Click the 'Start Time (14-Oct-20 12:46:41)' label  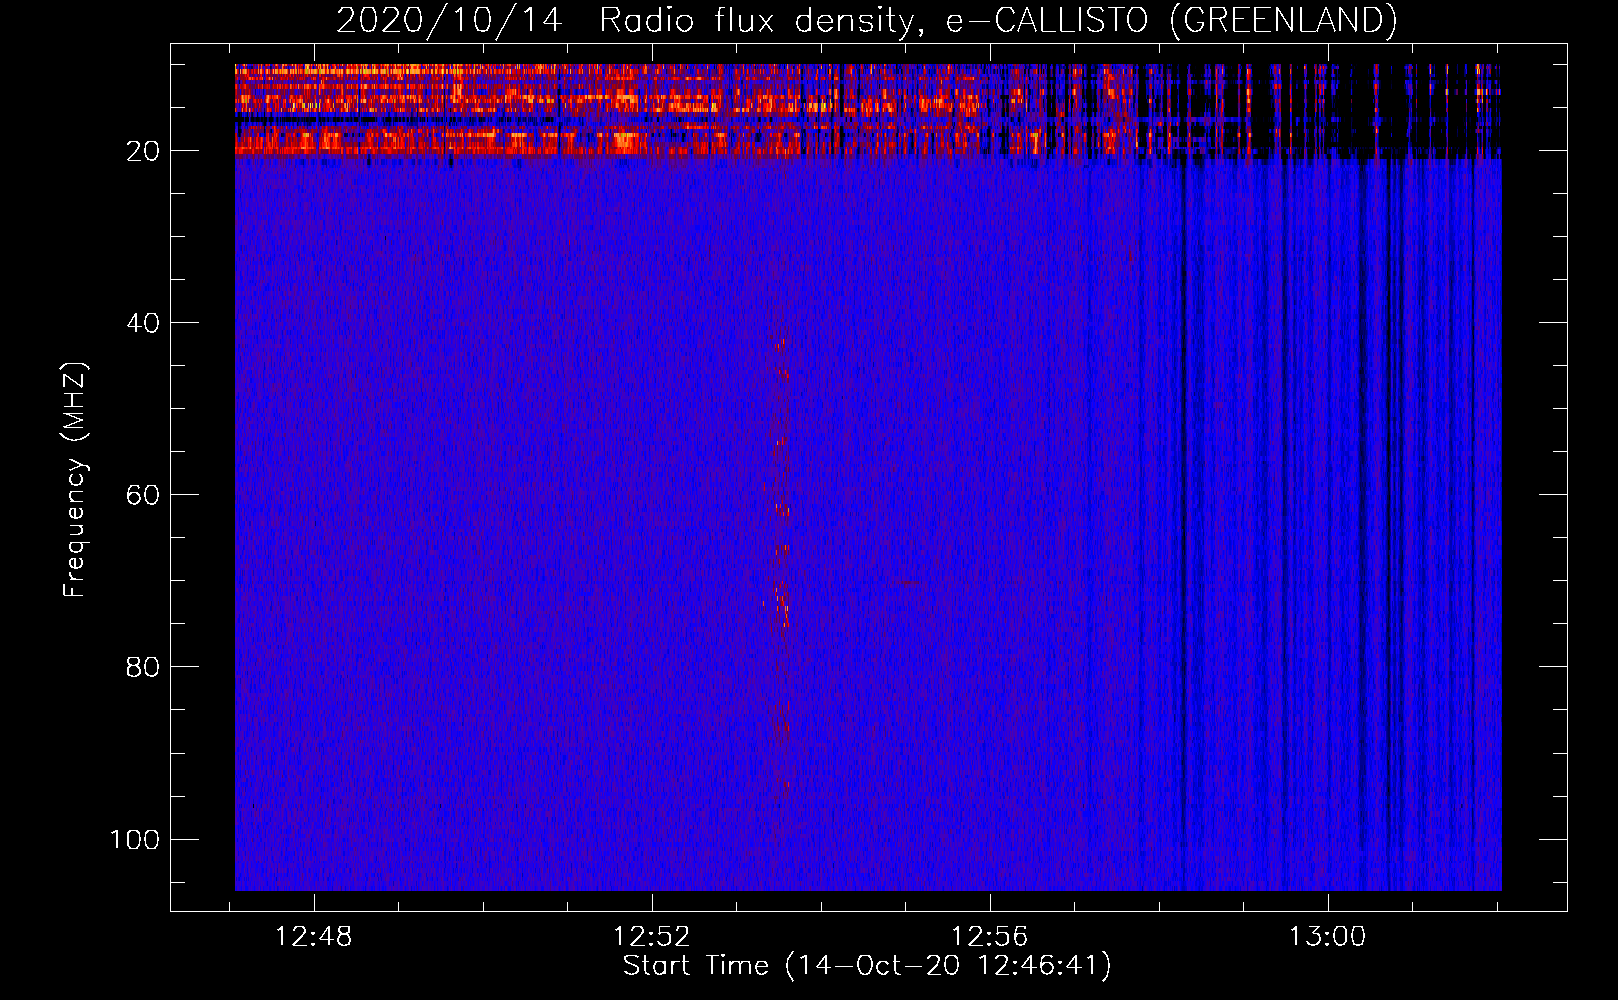tap(867, 966)
